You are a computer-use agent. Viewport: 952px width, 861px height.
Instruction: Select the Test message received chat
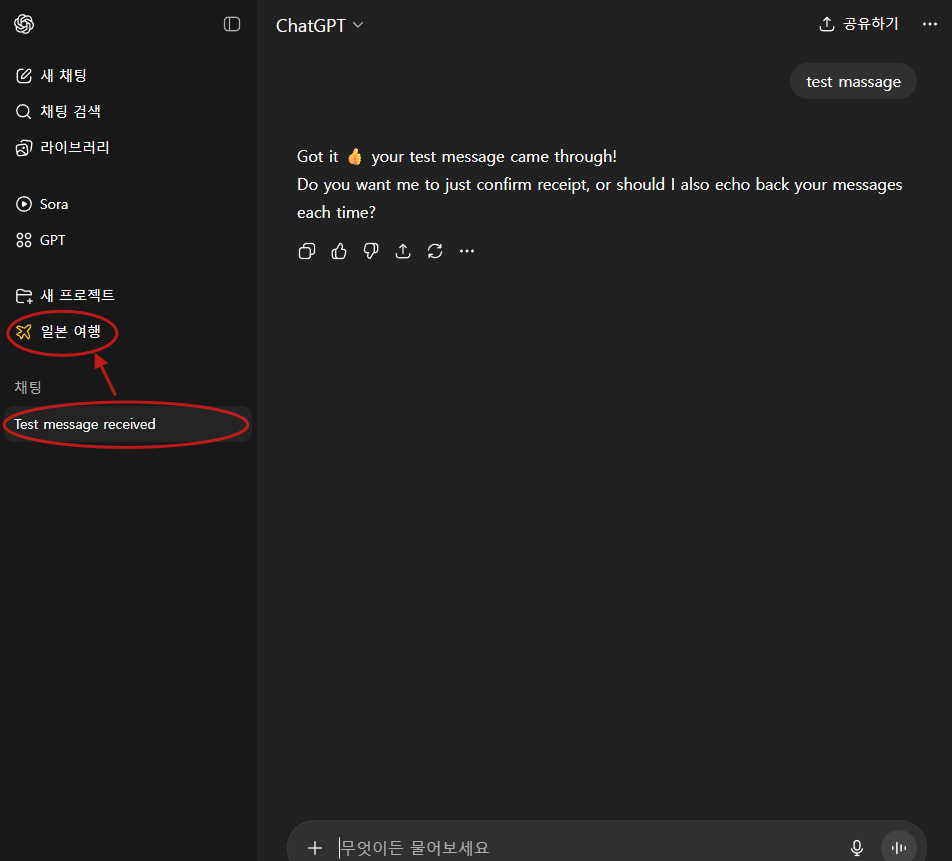(x=85, y=424)
